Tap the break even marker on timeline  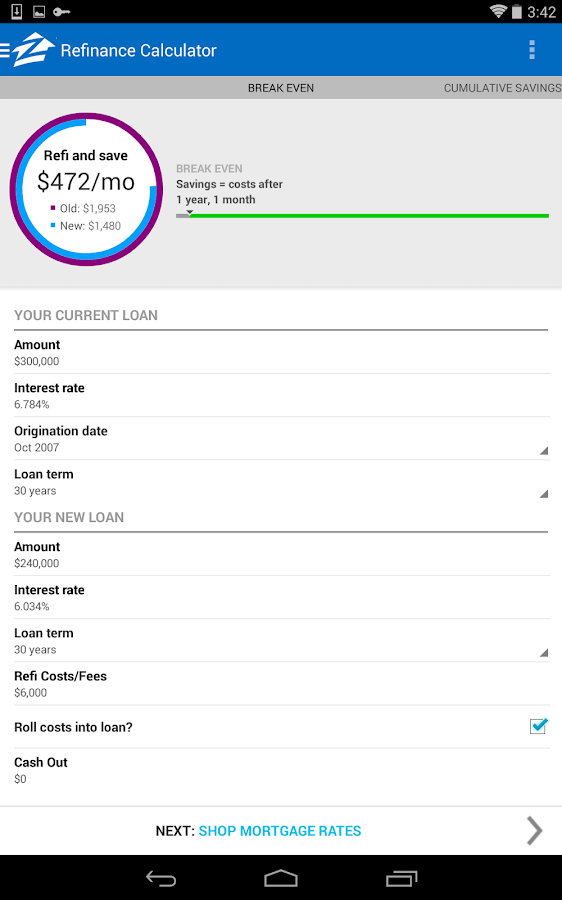click(x=189, y=212)
